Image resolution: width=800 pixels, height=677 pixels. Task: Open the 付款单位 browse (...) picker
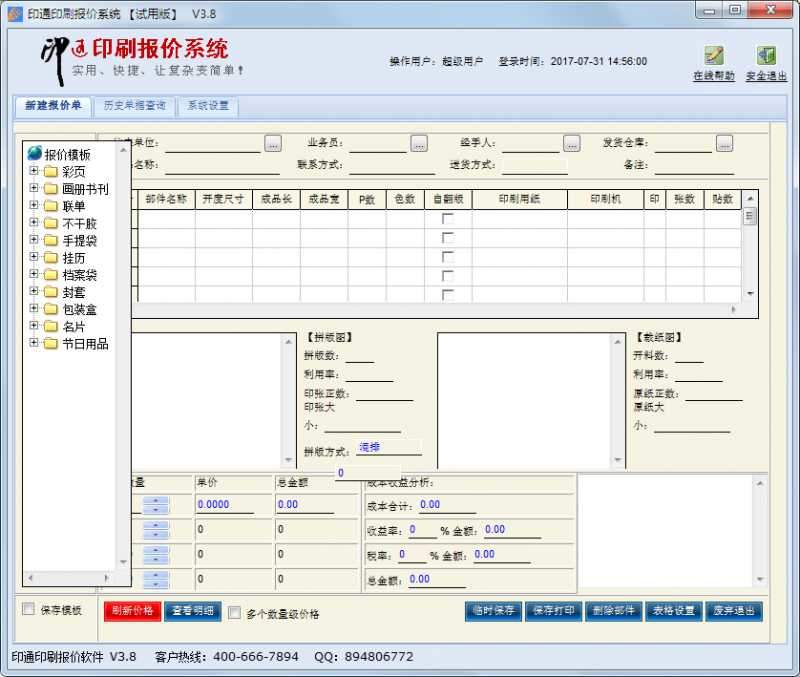[272, 141]
